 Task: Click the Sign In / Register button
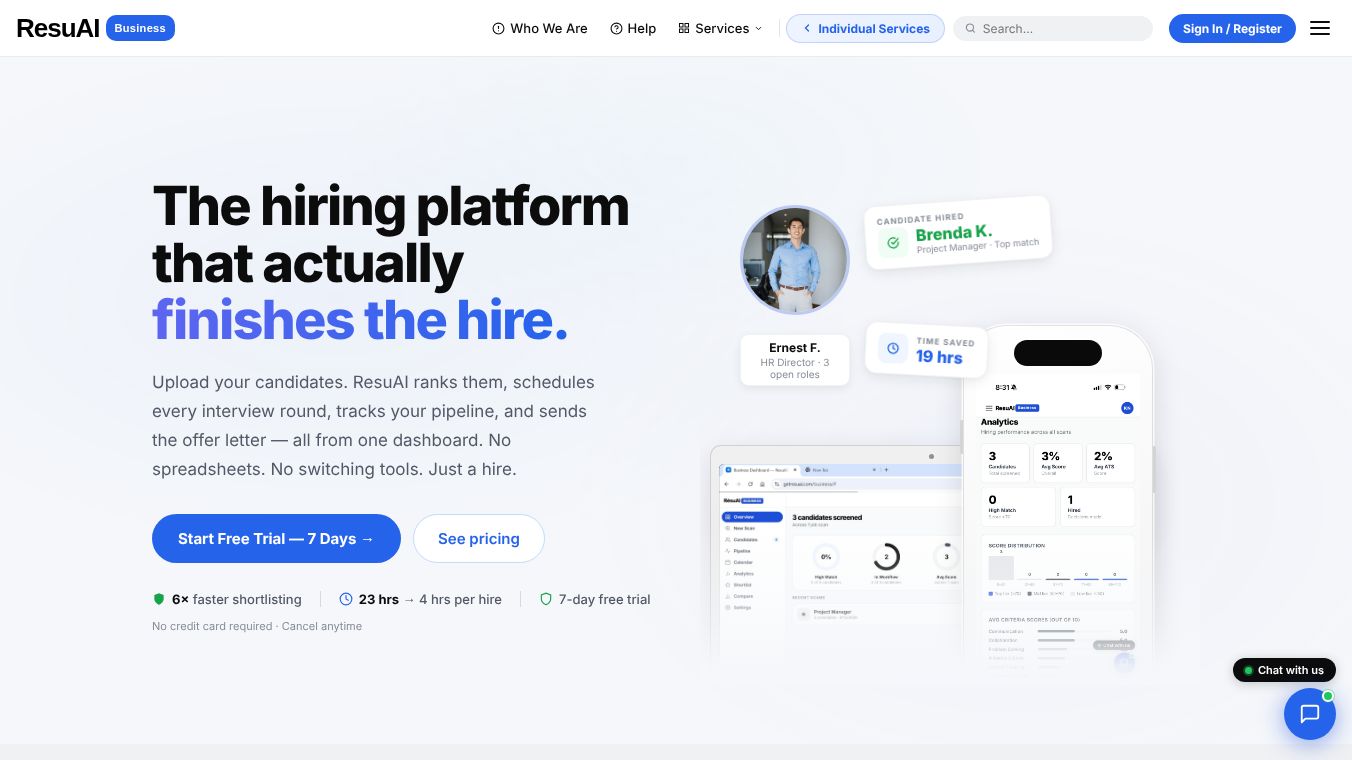[x=1232, y=28]
